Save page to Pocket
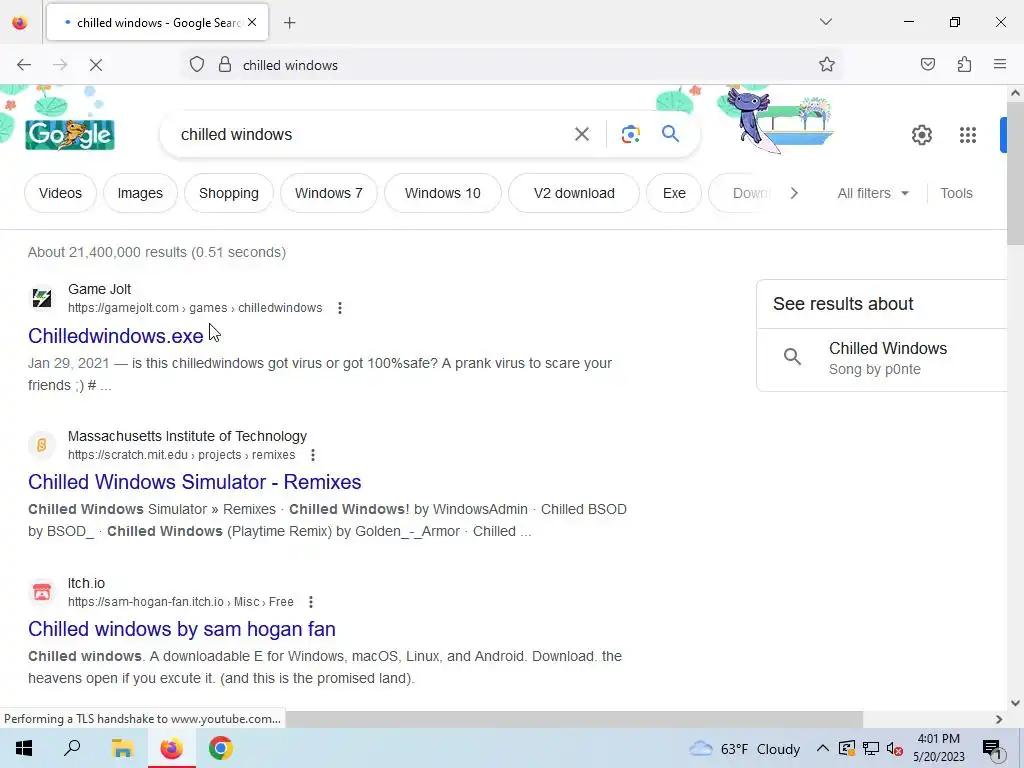The height and width of the screenshot is (768, 1024). pos(927,65)
